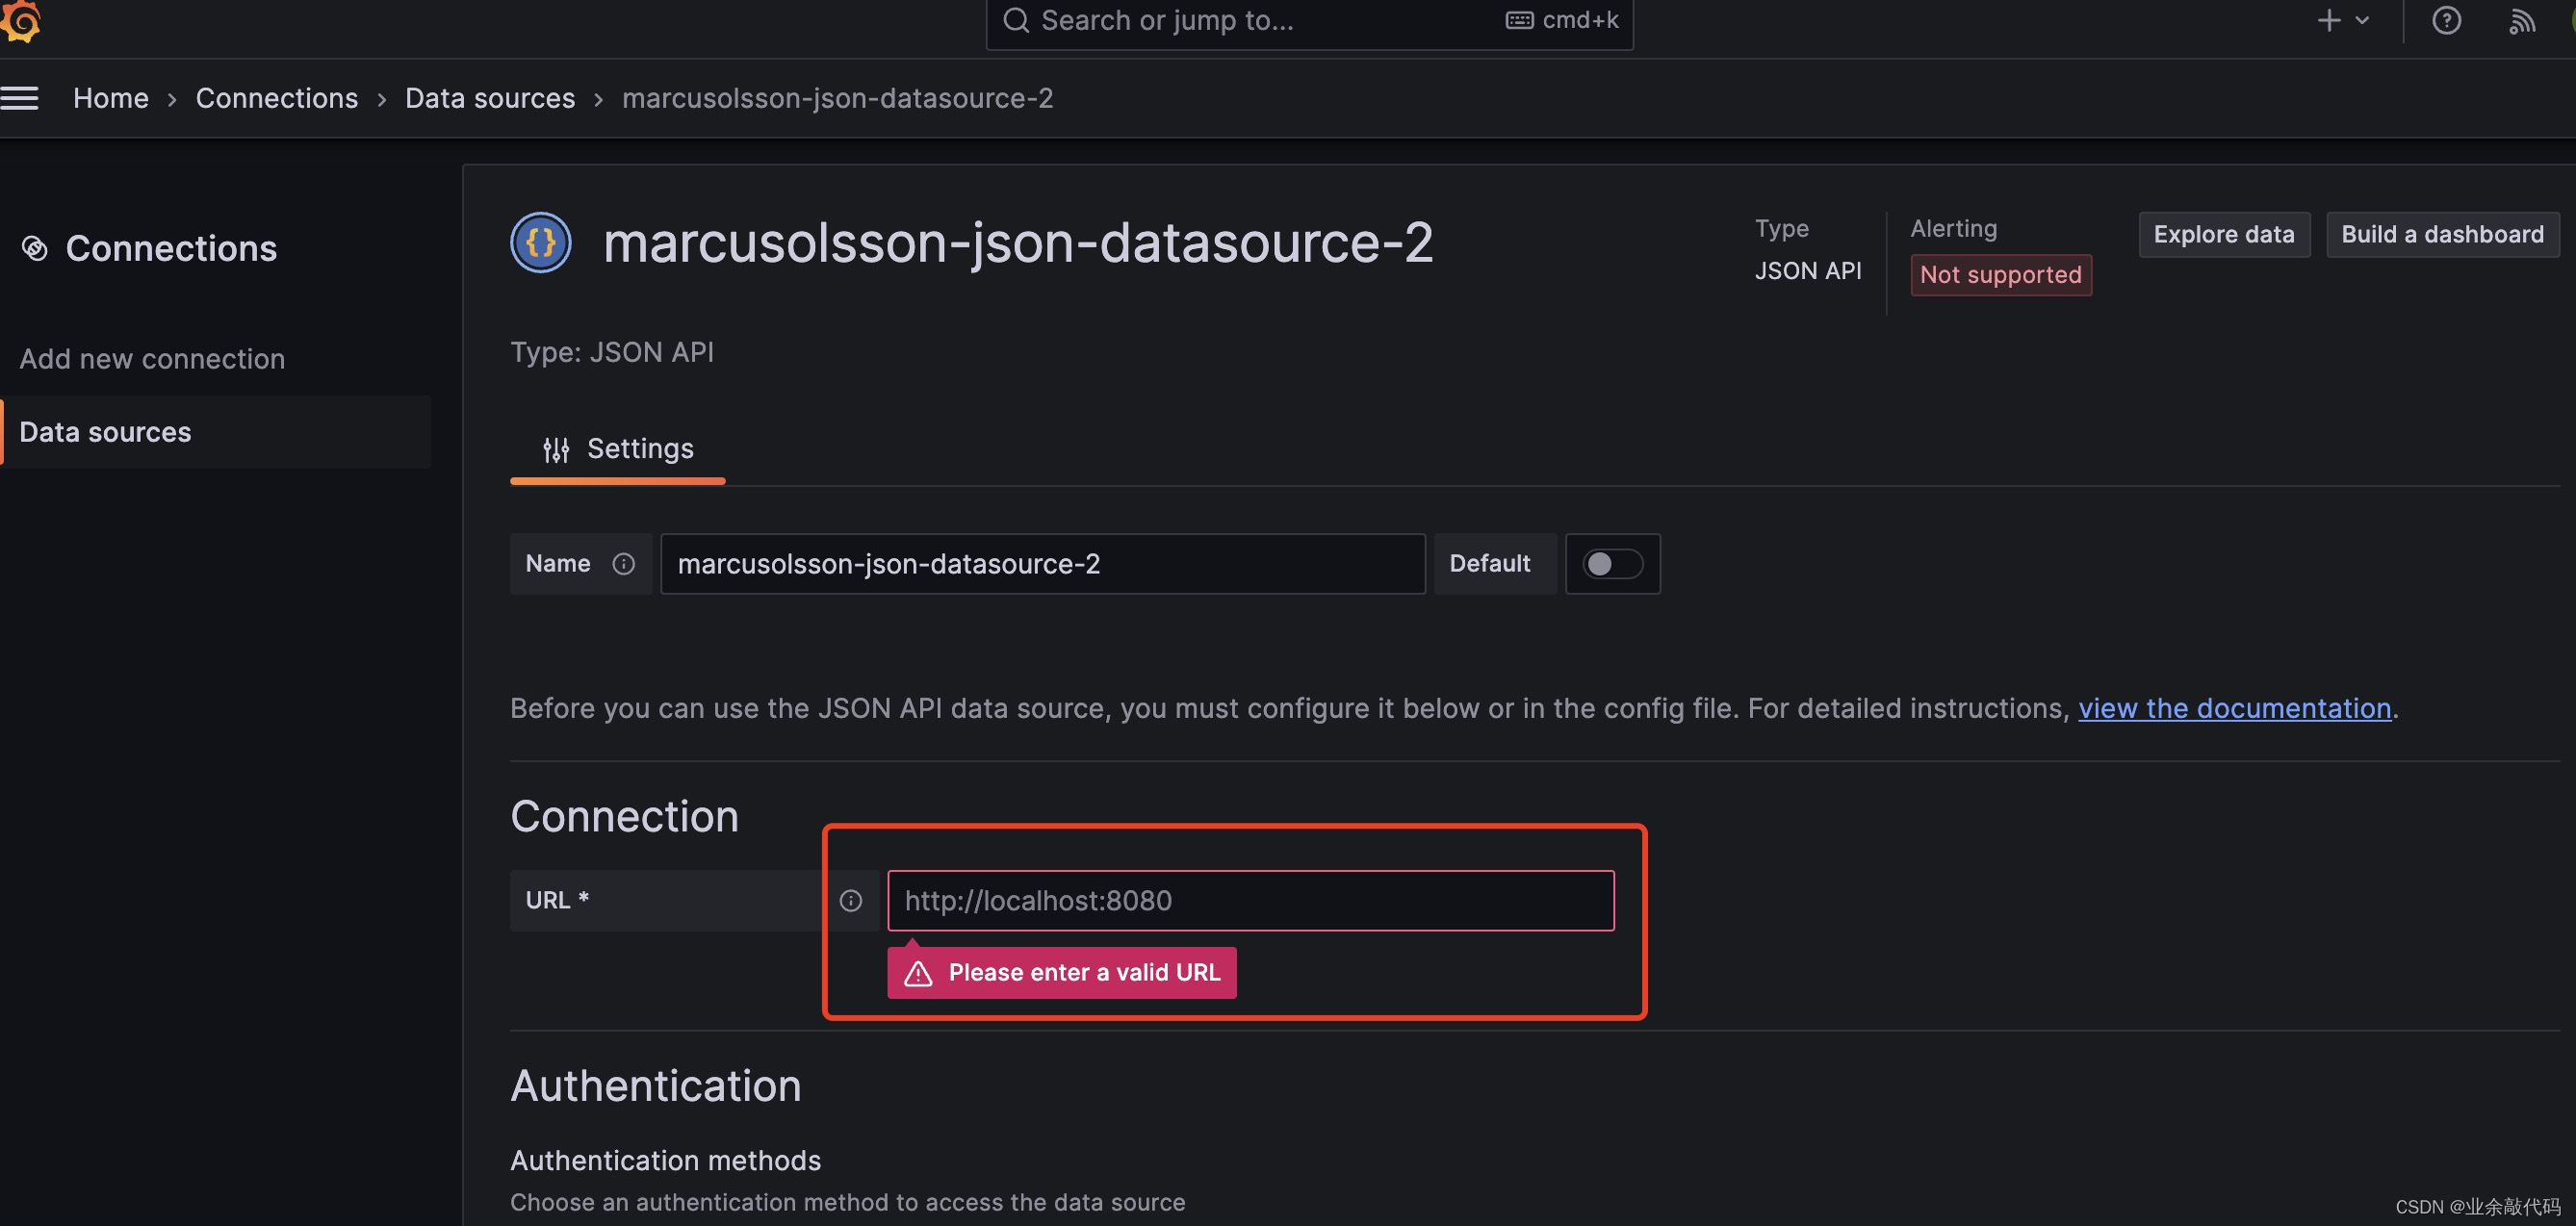Image resolution: width=2576 pixels, height=1226 pixels.
Task: Select Data sources in the sidebar
Action: (105, 431)
